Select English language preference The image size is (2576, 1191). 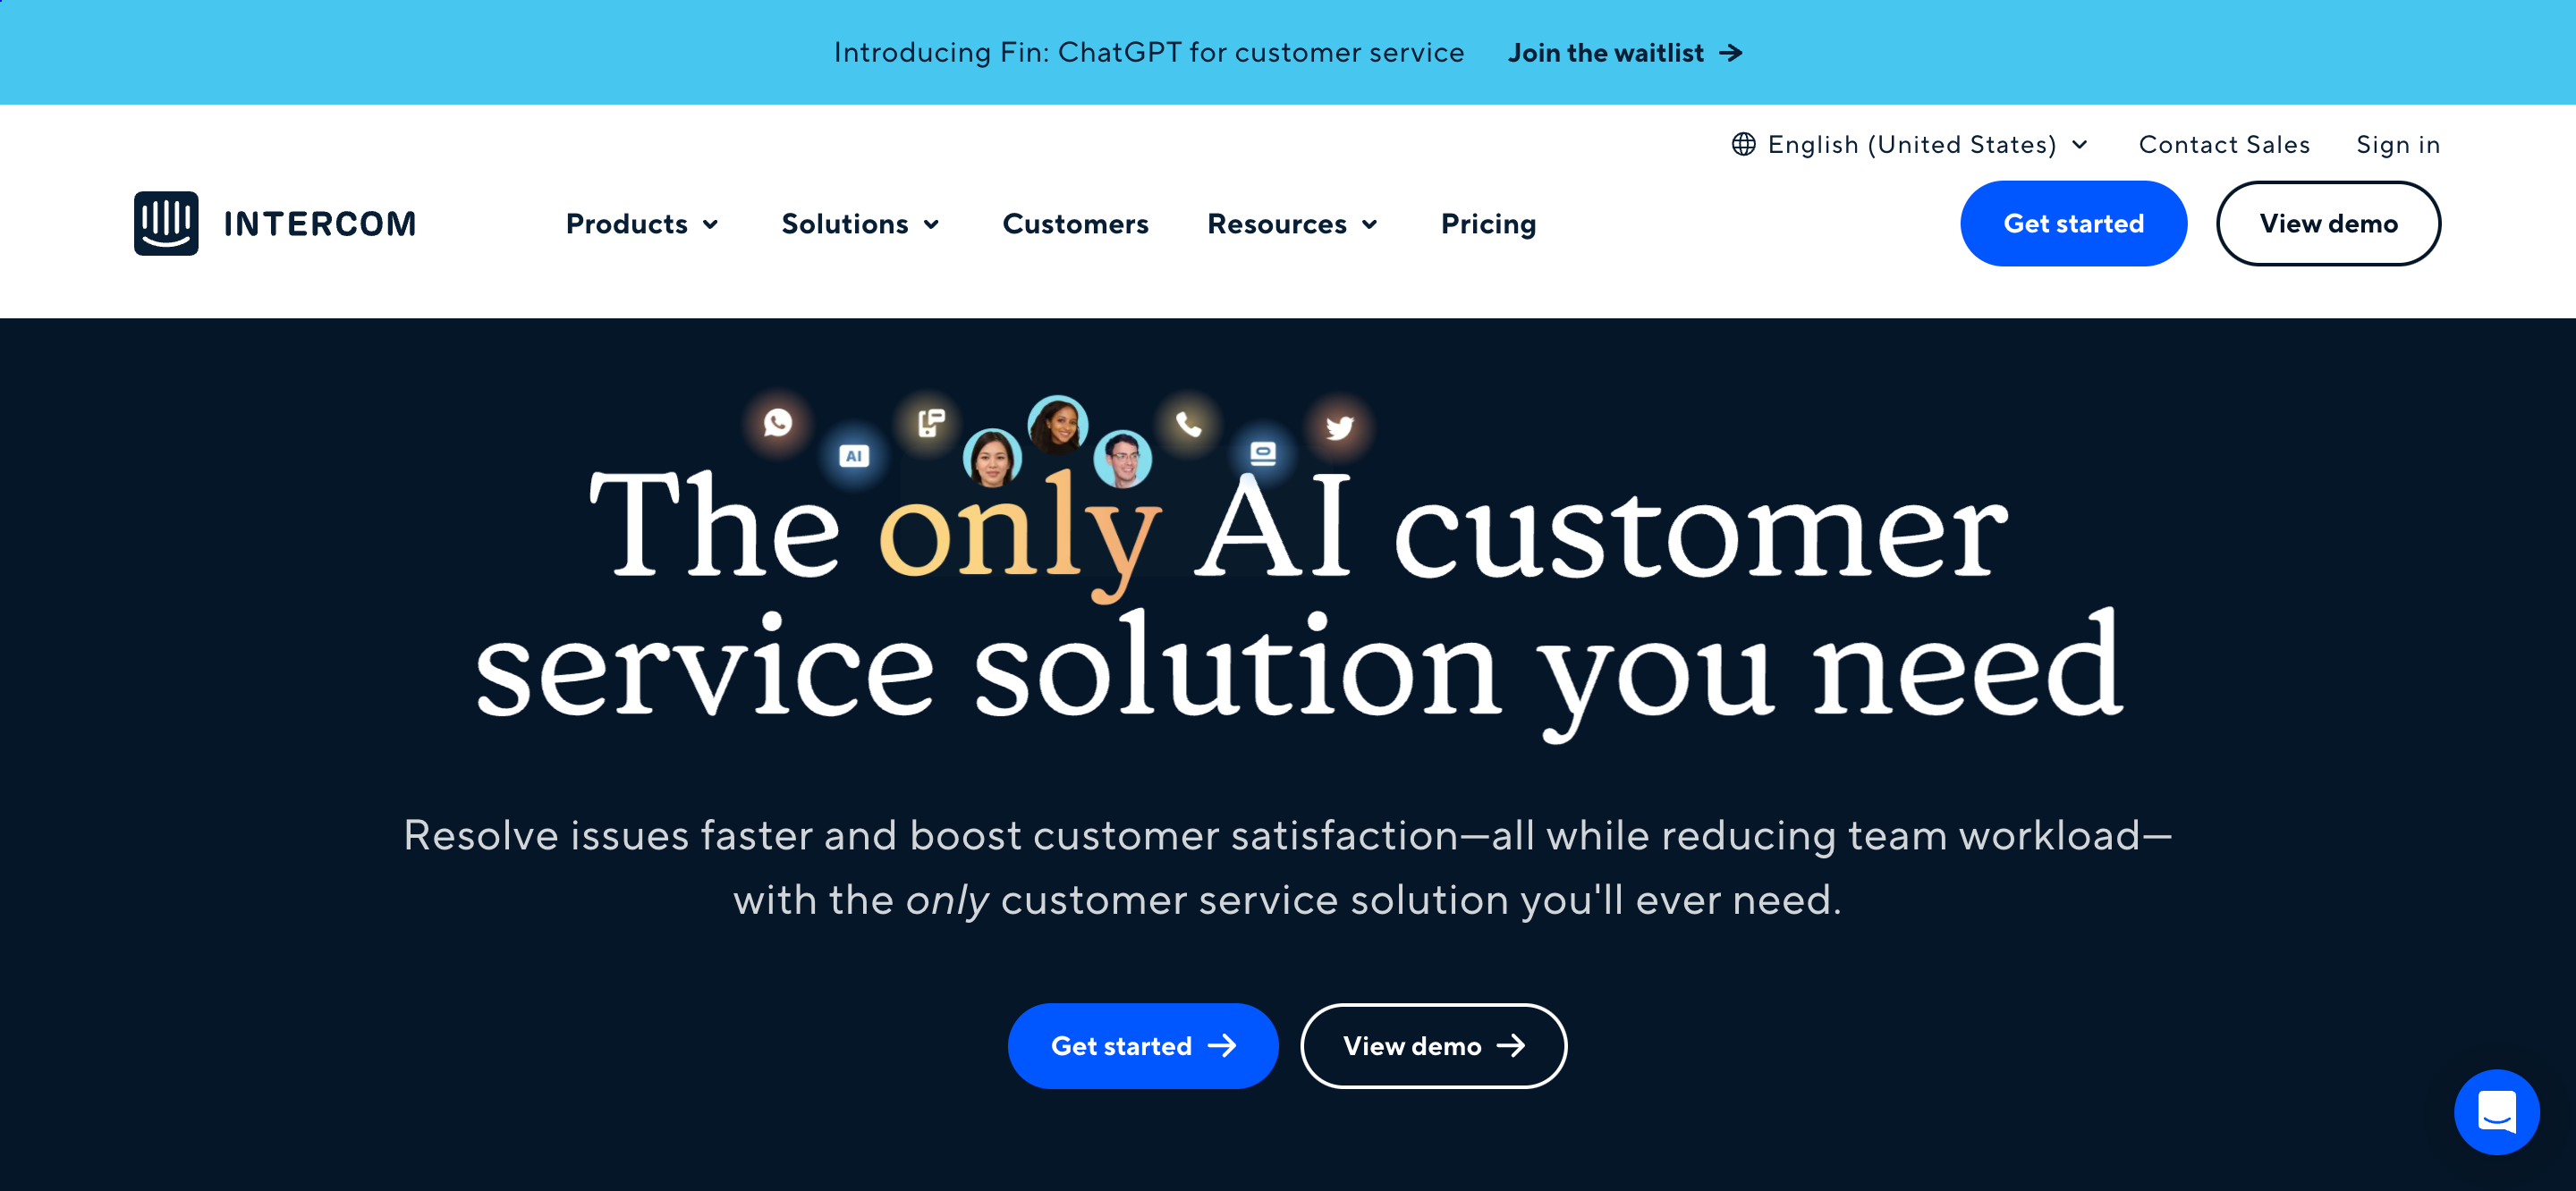1911,145
